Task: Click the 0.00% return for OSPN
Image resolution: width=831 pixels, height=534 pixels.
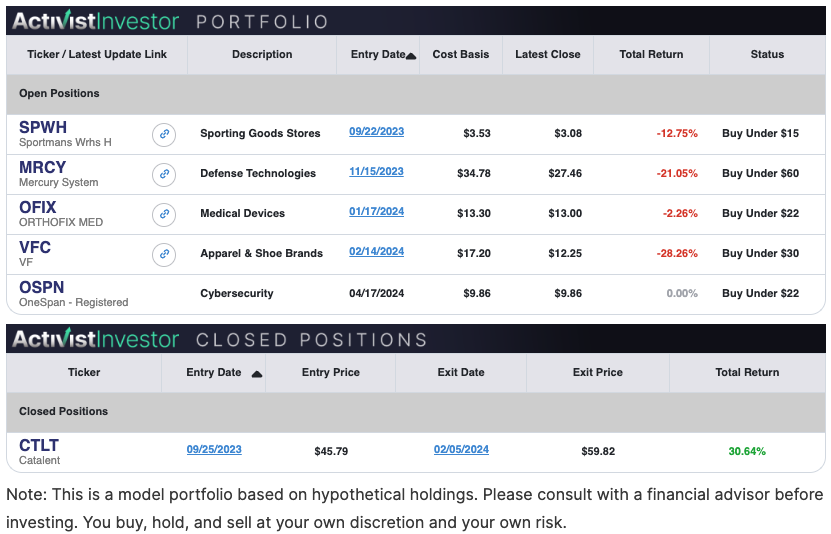Action: tap(682, 293)
